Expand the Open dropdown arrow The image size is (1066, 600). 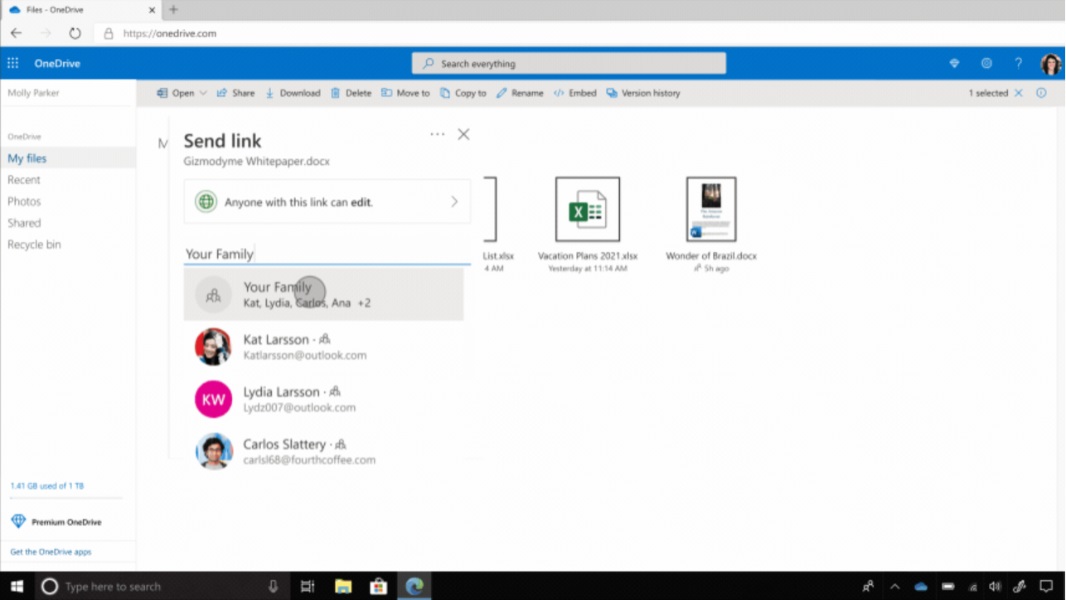tap(203, 93)
